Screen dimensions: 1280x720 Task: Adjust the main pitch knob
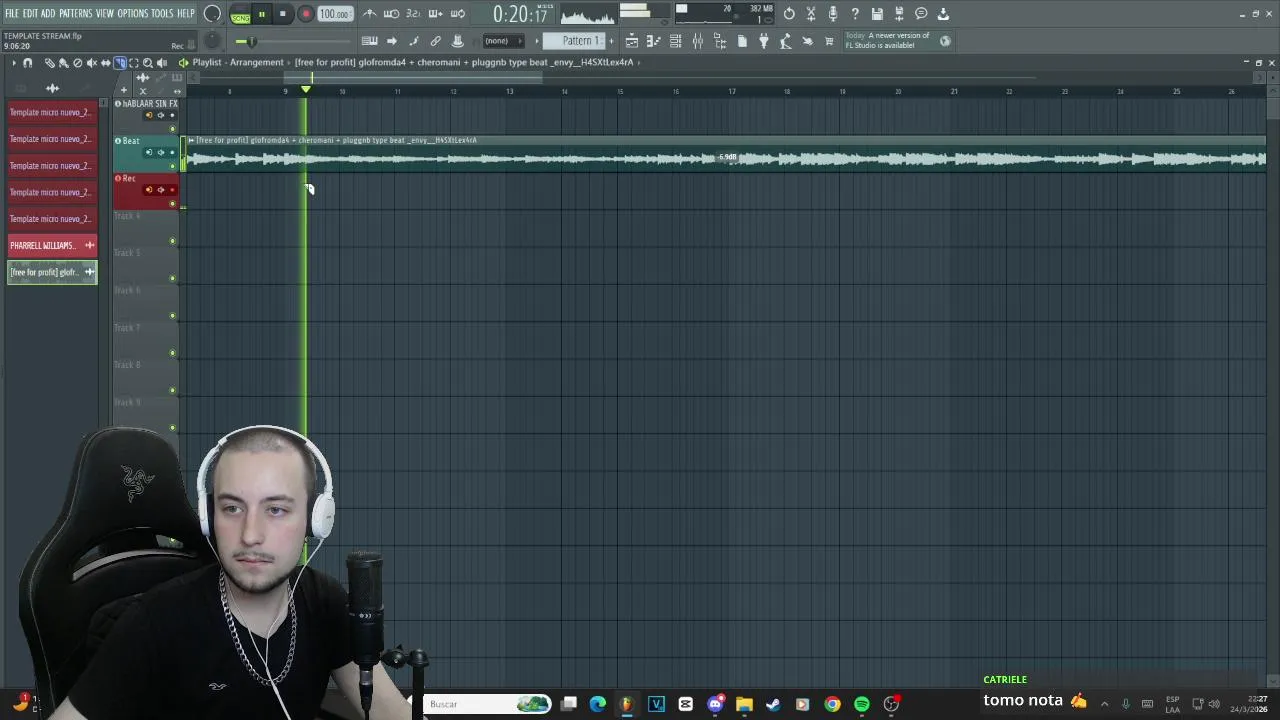pyautogui.click(x=213, y=41)
